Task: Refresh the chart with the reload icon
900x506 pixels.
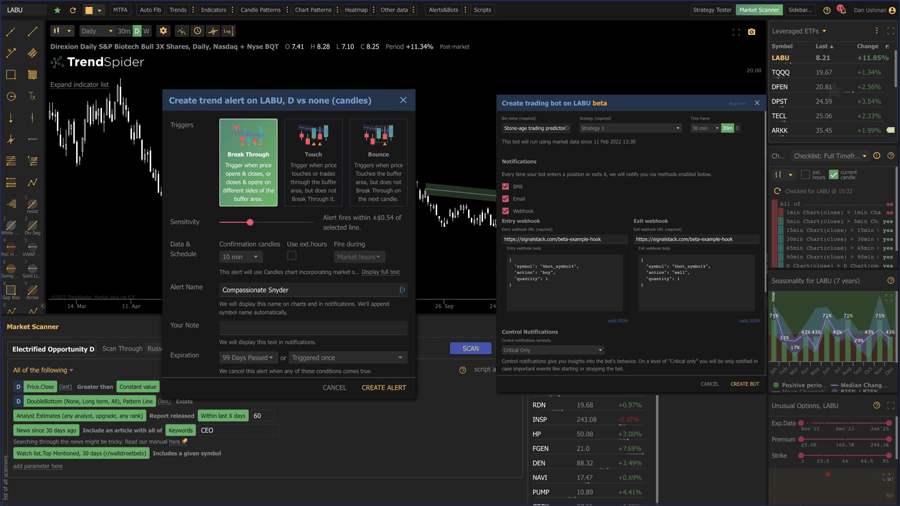Action: 72,10
